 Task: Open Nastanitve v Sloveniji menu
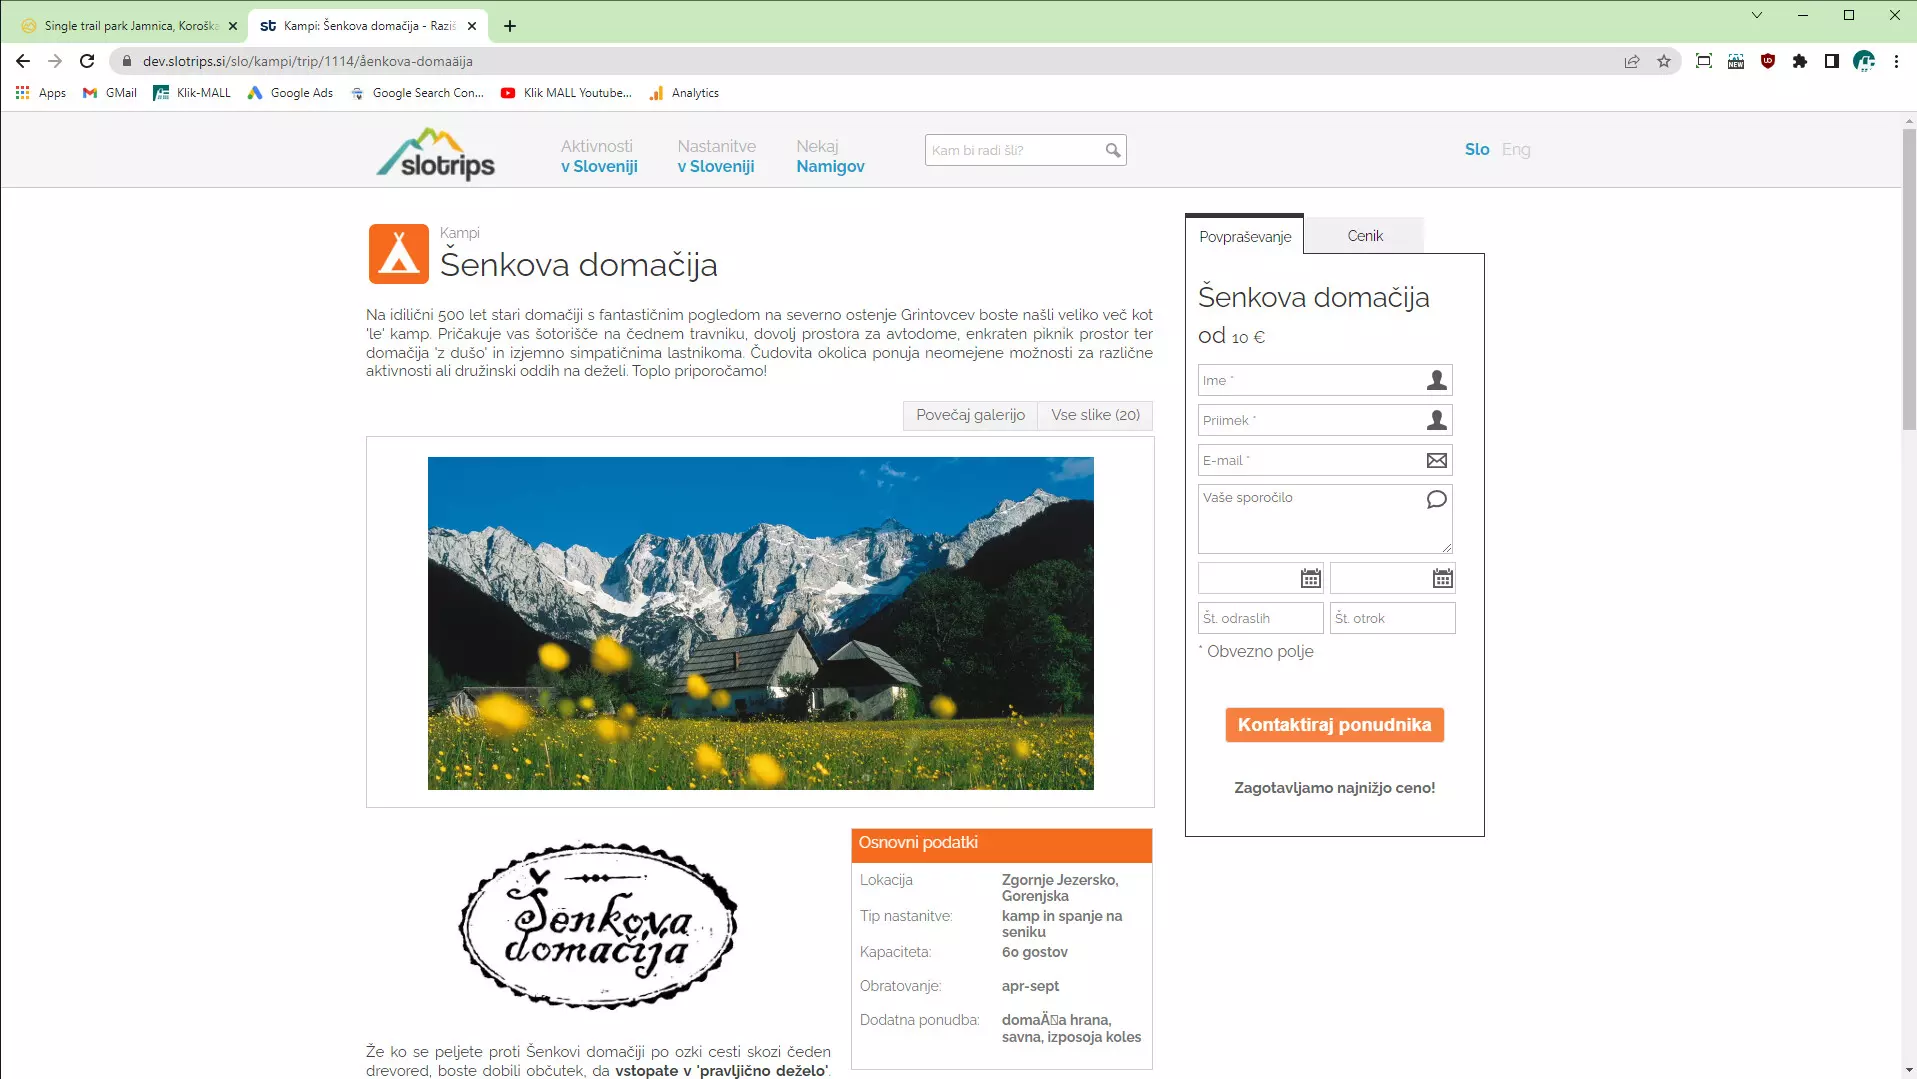(x=716, y=156)
